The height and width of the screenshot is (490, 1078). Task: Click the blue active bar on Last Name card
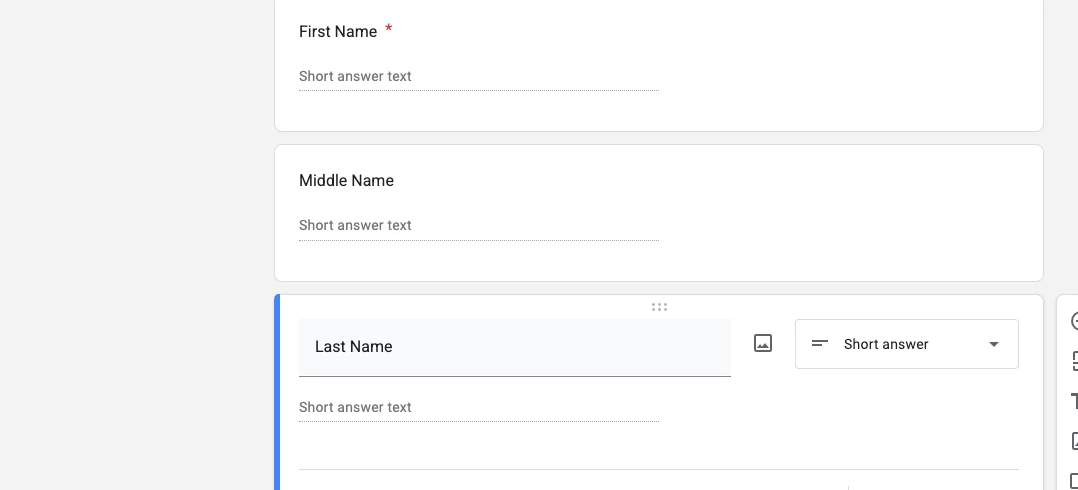pyautogui.click(x=277, y=392)
